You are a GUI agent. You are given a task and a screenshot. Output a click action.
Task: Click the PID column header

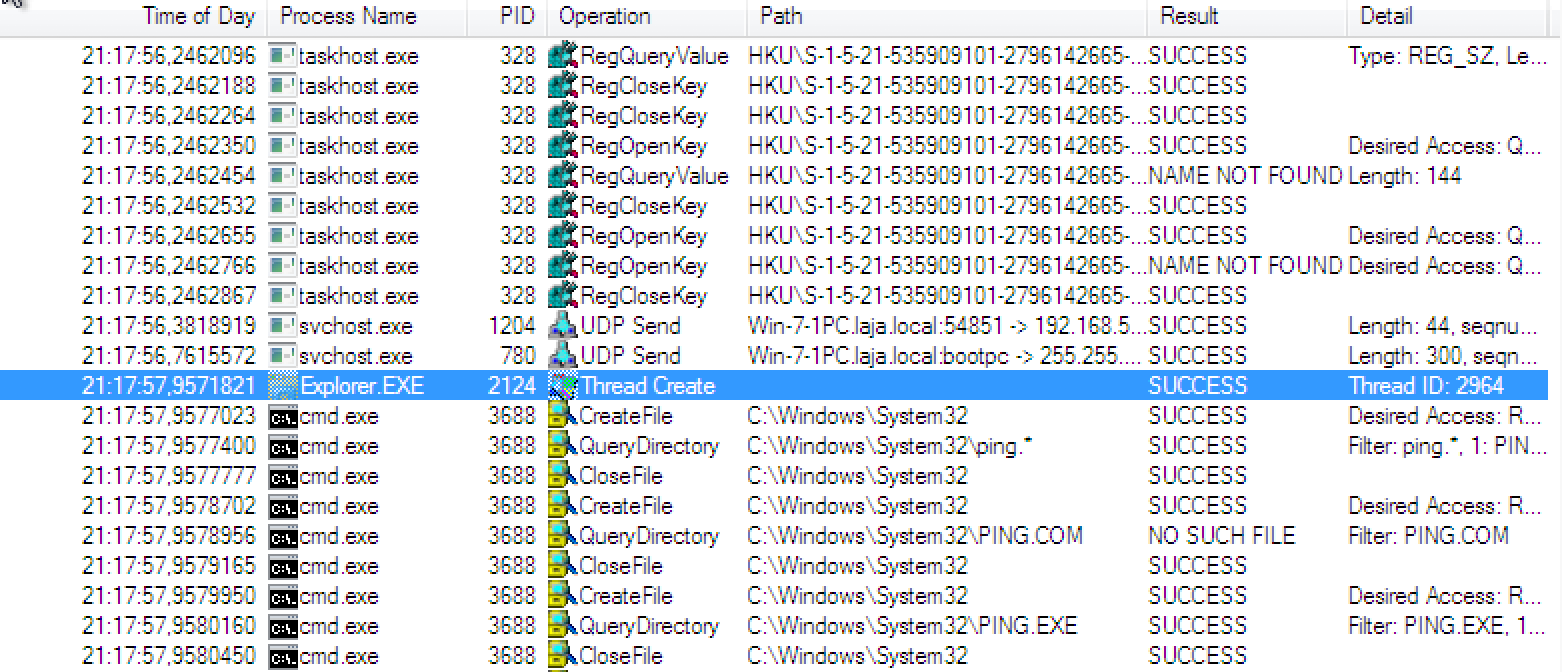tap(517, 16)
